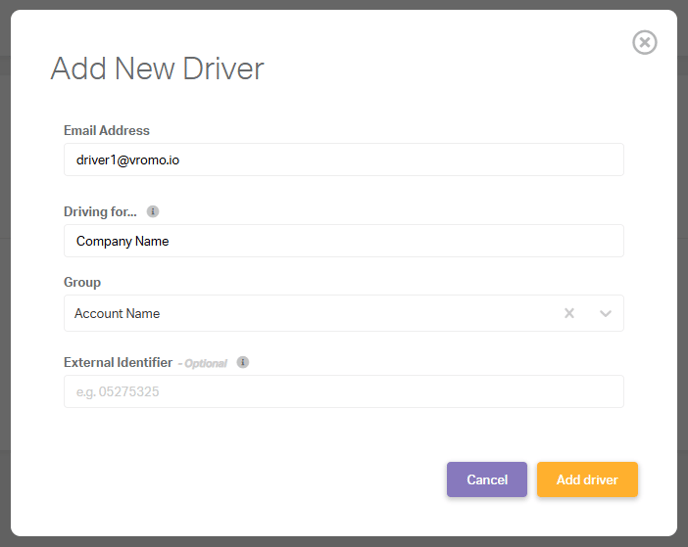Viewport: 688px width, 547px height.
Task: Click the Group label
Action: 82,282
